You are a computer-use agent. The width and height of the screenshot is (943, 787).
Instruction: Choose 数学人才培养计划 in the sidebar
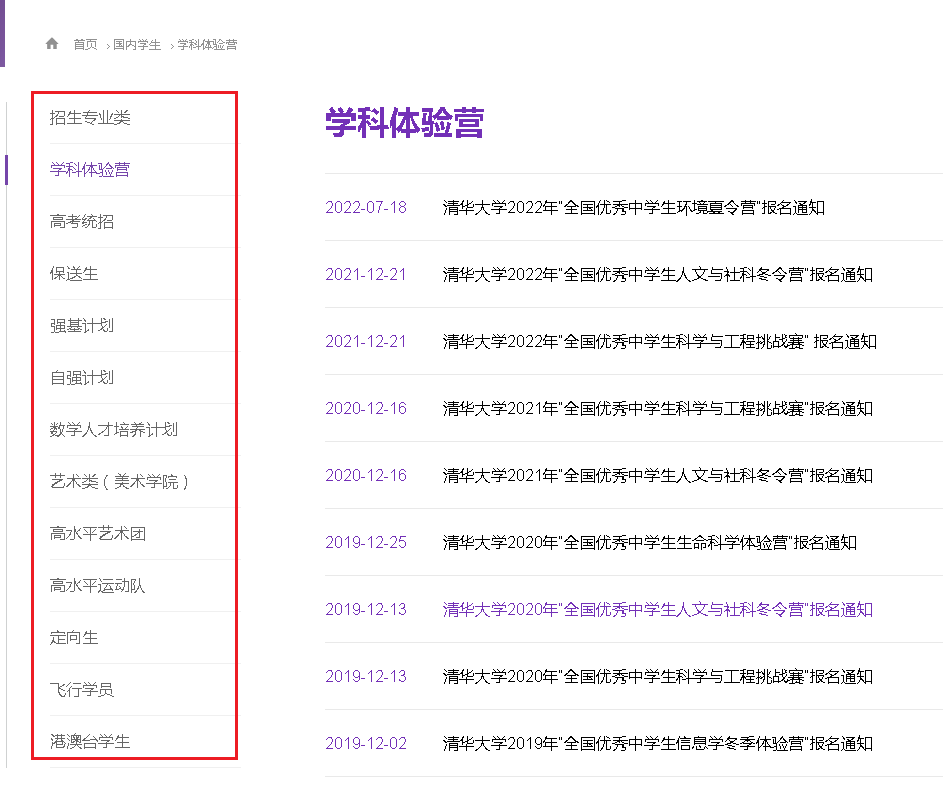click(x=114, y=429)
